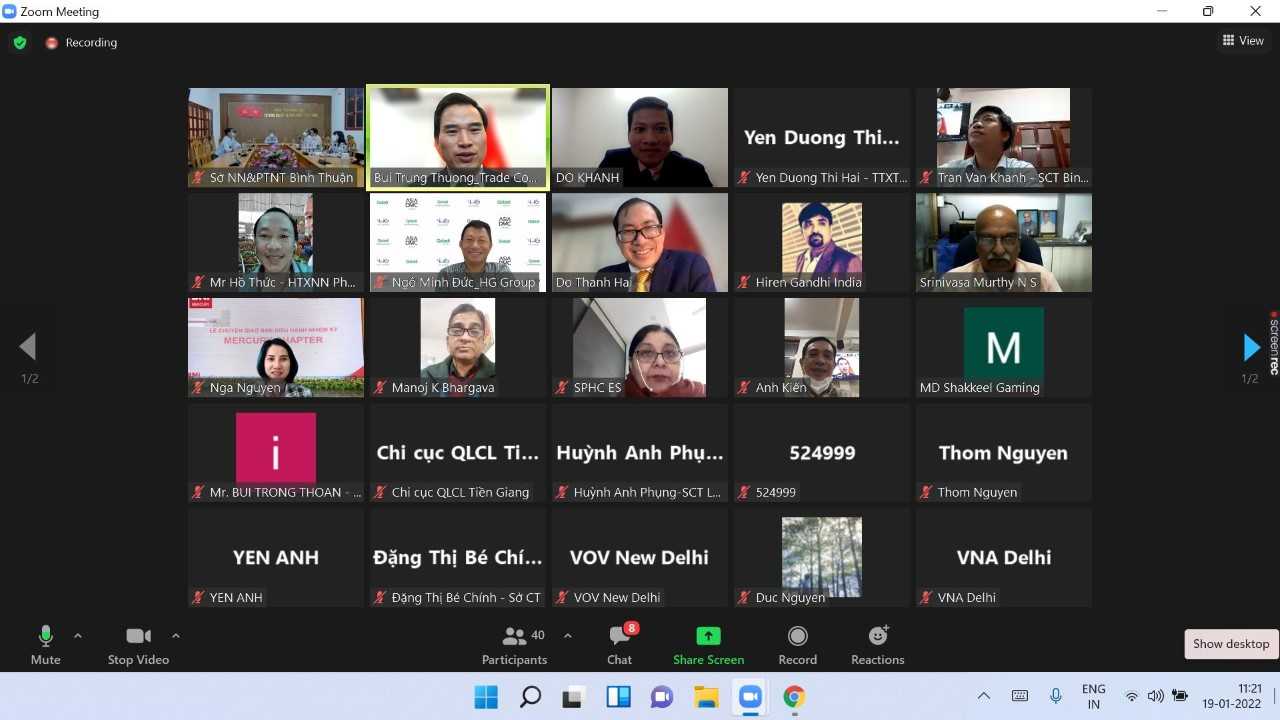Open the Windows Start menu
The height and width of the screenshot is (720, 1280).
pyautogui.click(x=486, y=697)
